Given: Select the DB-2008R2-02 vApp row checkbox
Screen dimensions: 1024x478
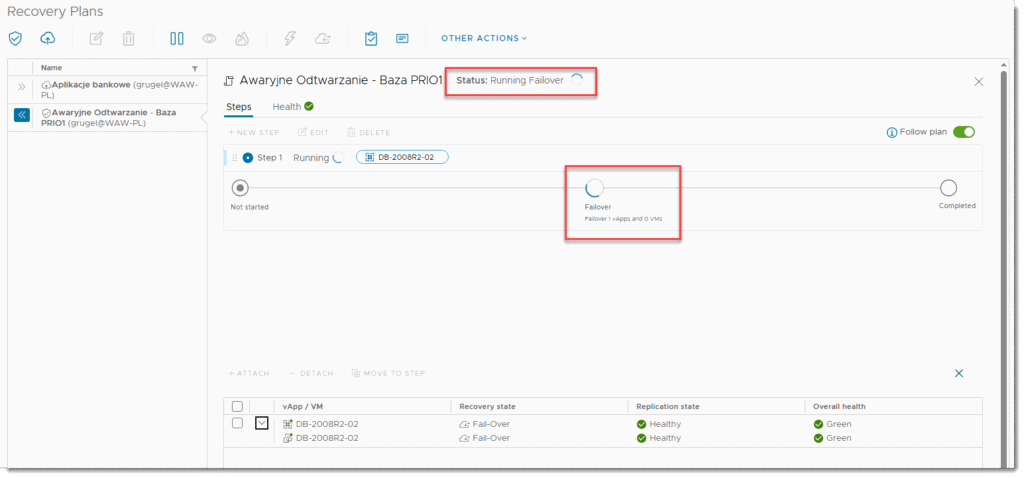Looking at the screenshot, I should click(237, 423).
